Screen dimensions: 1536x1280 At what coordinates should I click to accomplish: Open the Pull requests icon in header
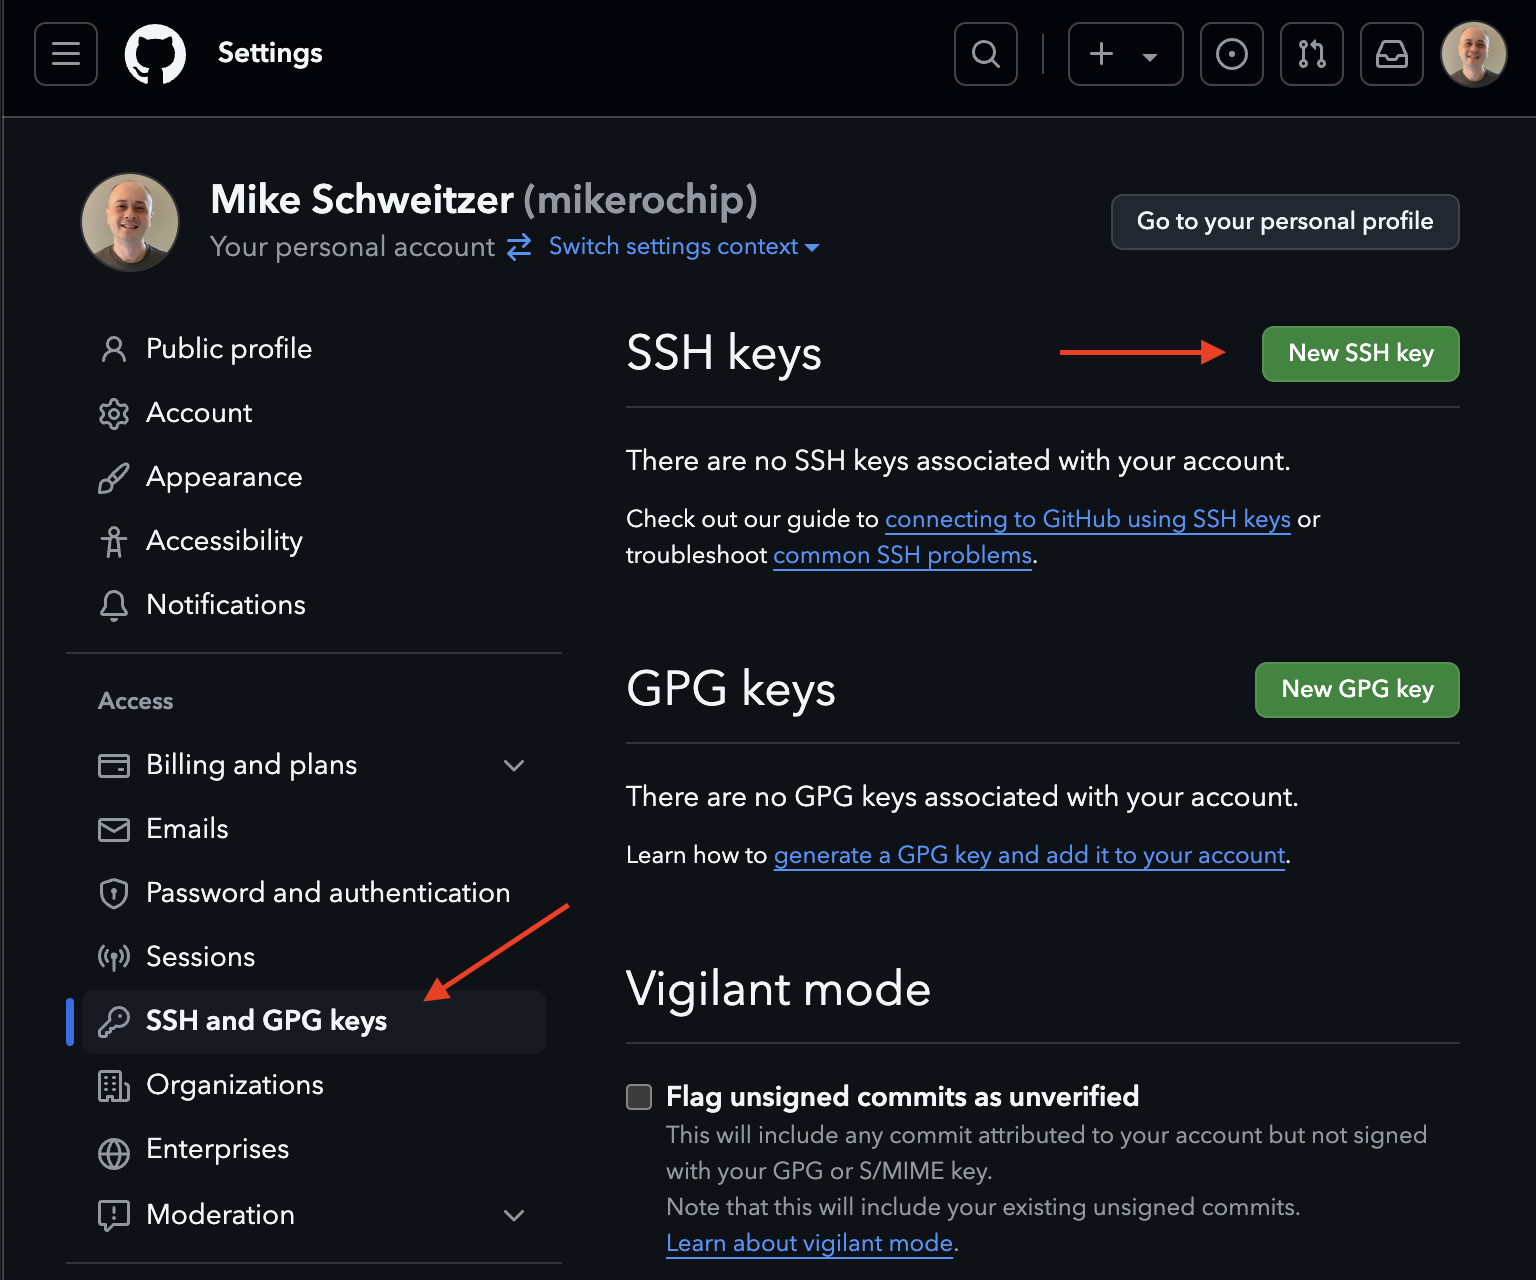click(x=1312, y=54)
